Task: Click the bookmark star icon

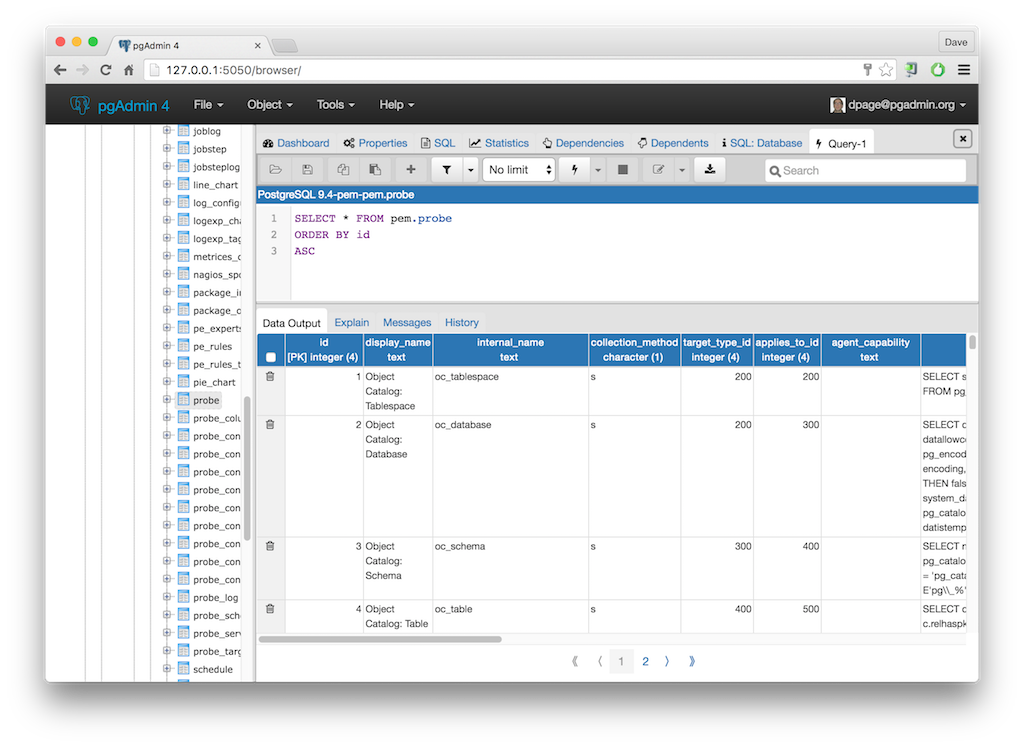Action: pyautogui.click(x=886, y=70)
